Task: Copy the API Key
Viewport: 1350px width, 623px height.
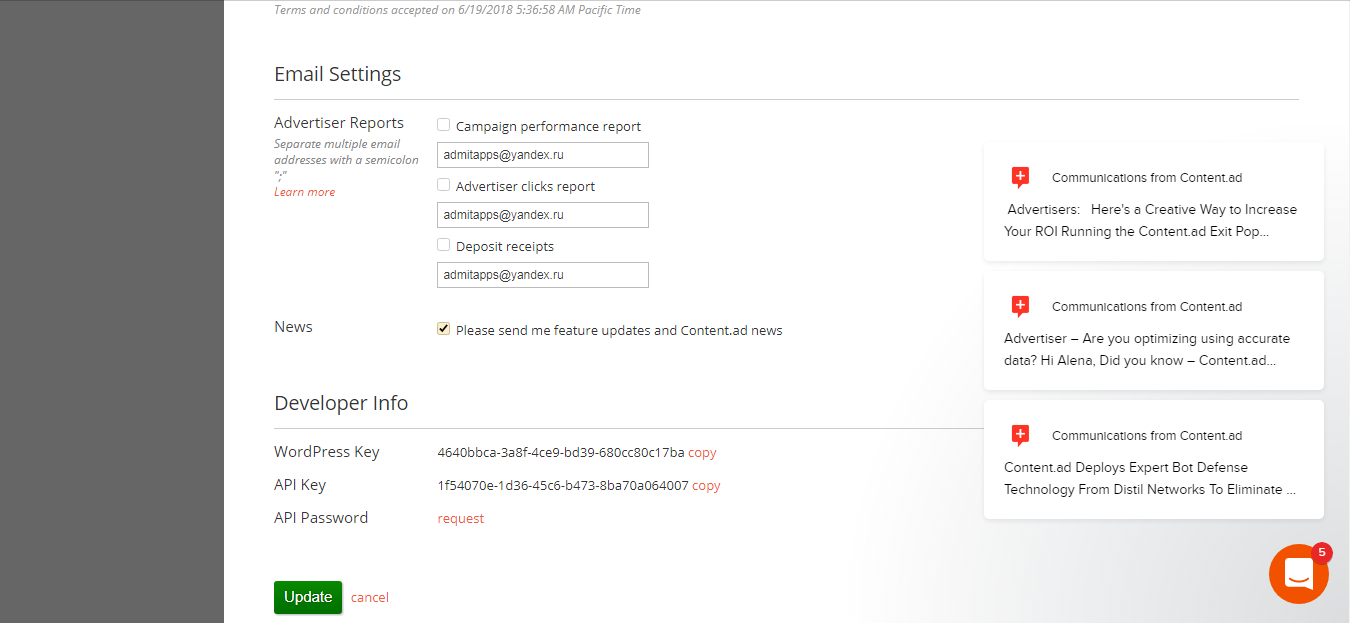Action: pos(706,486)
